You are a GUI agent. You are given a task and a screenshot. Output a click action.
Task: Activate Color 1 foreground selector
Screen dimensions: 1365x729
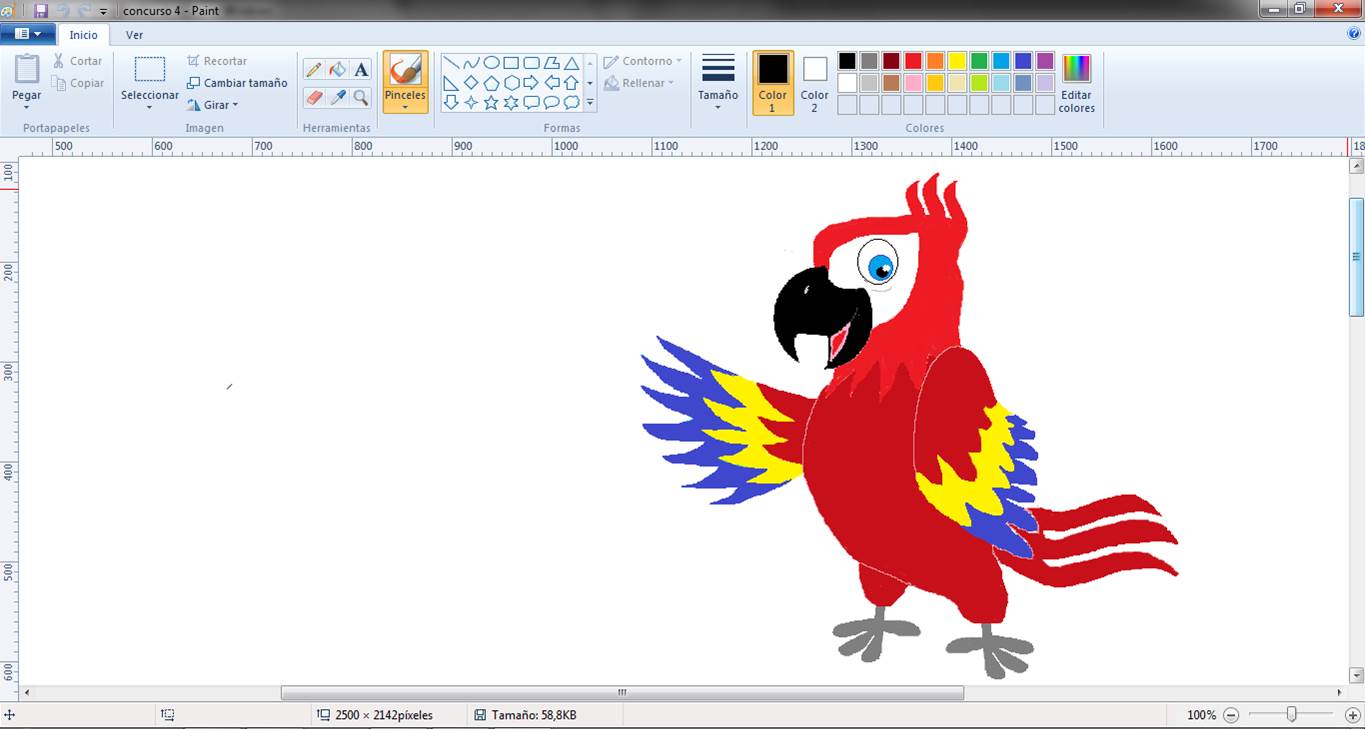click(773, 83)
